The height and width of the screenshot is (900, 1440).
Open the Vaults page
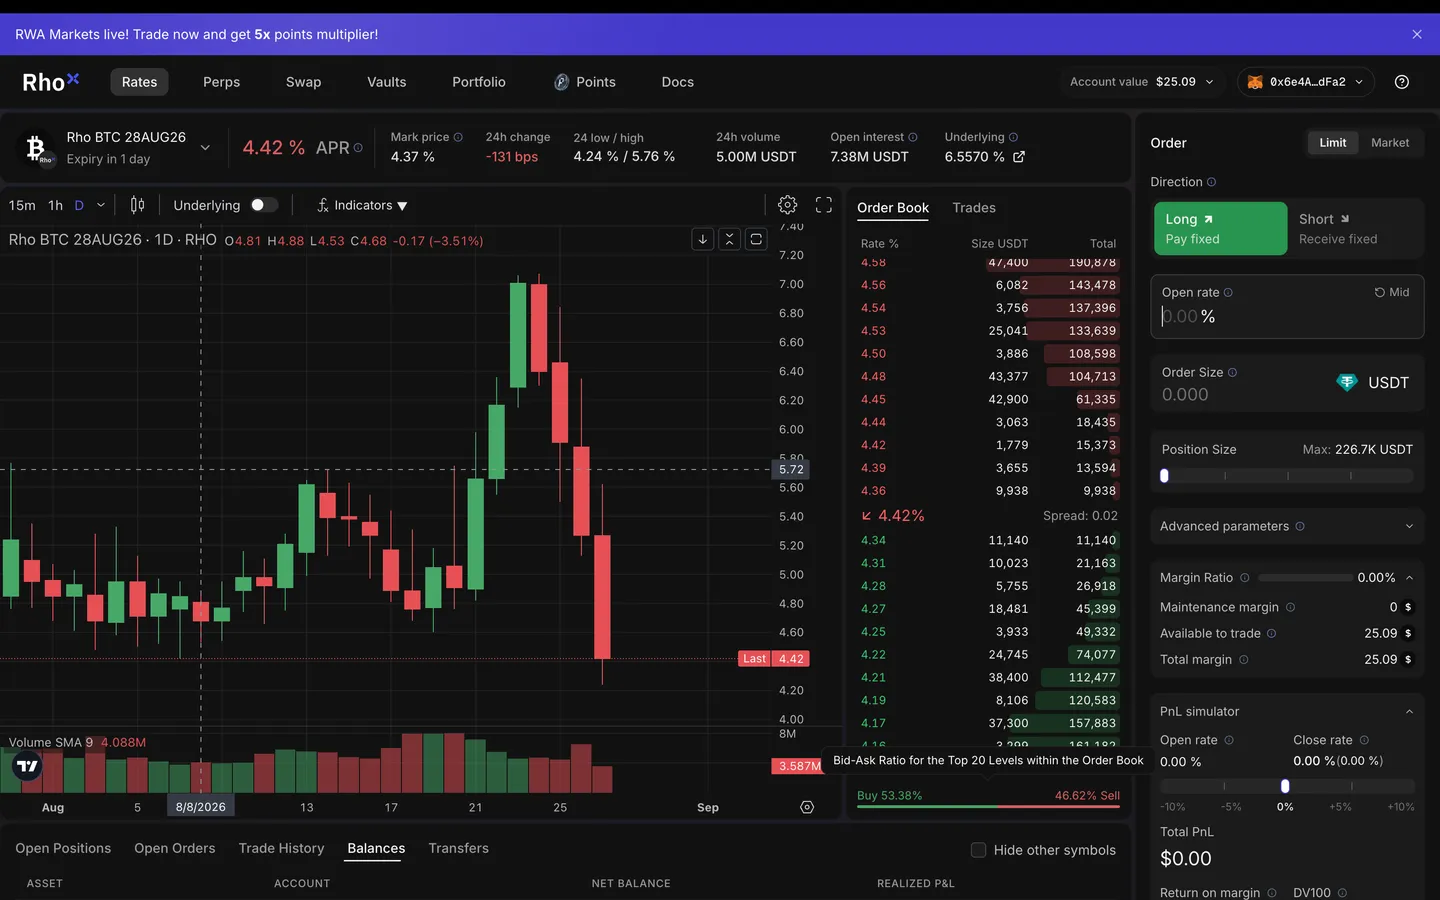click(386, 82)
